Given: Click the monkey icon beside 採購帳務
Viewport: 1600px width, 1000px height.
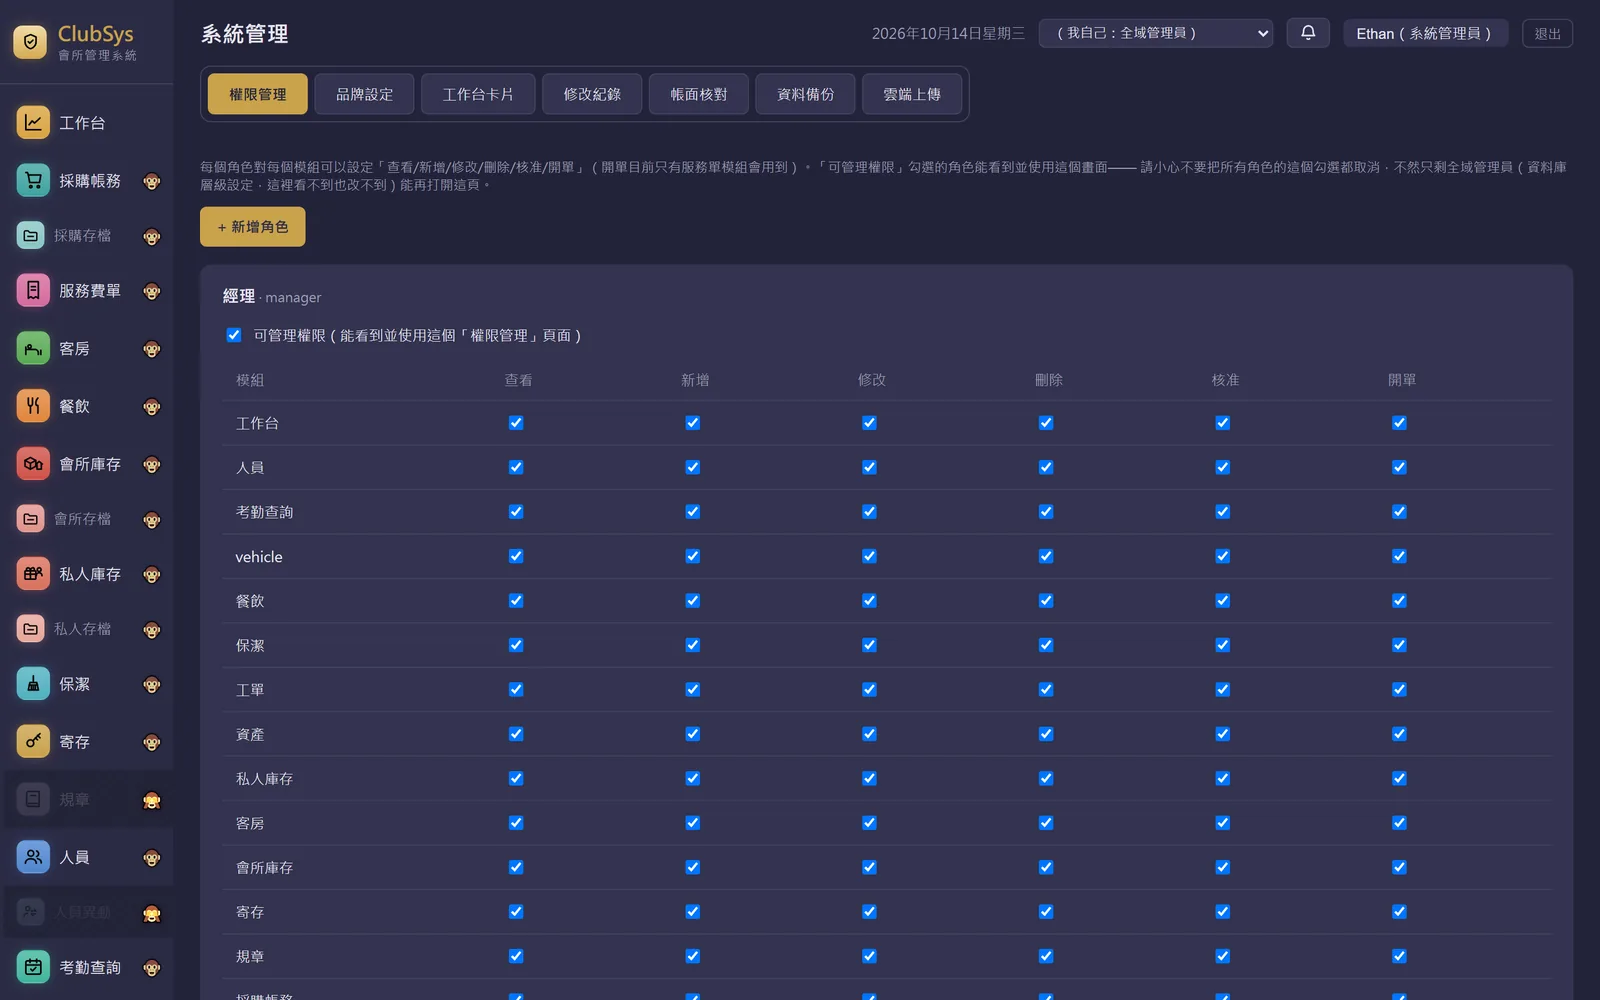Looking at the screenshot, I should point(152,182).
